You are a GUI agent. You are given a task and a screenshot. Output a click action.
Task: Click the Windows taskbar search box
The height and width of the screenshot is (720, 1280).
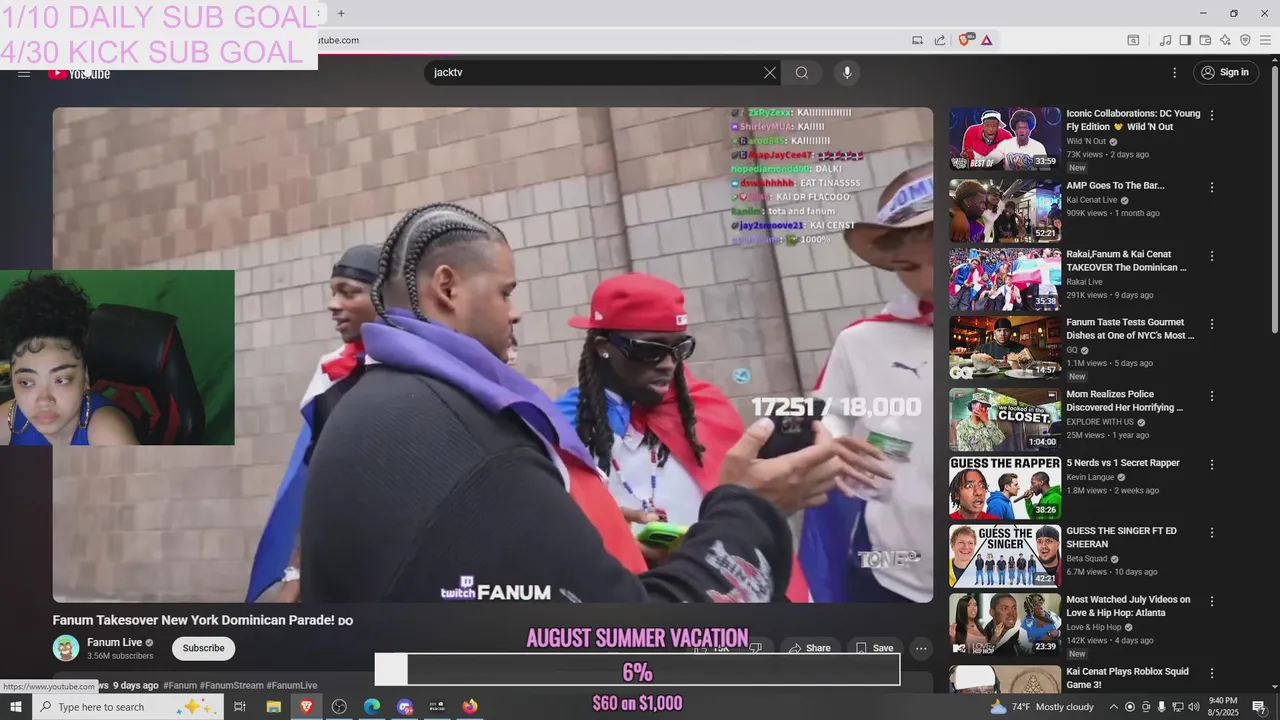tap(127, 707)
